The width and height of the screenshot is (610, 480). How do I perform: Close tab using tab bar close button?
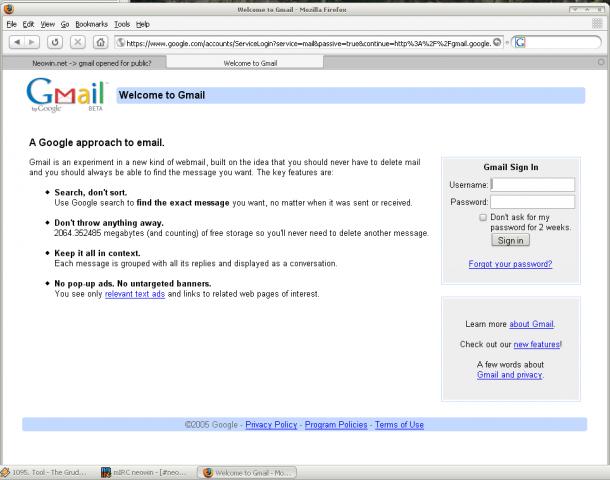click(x=601, y=62)
